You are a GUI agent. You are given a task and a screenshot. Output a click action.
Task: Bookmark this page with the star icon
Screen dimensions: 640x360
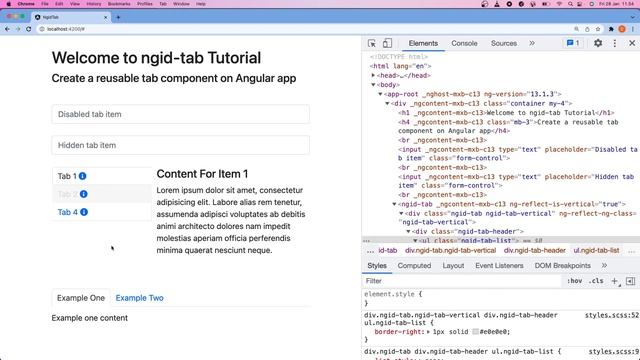(598, 29)
